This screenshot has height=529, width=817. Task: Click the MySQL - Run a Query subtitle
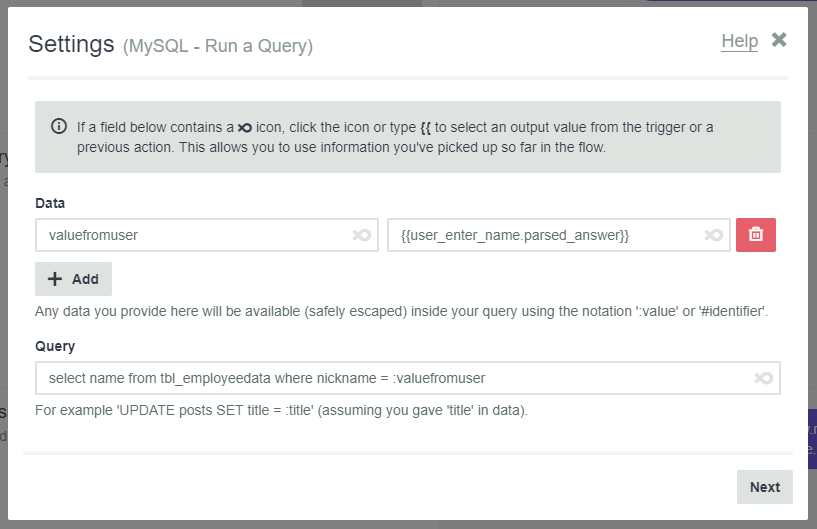[218, 46]
